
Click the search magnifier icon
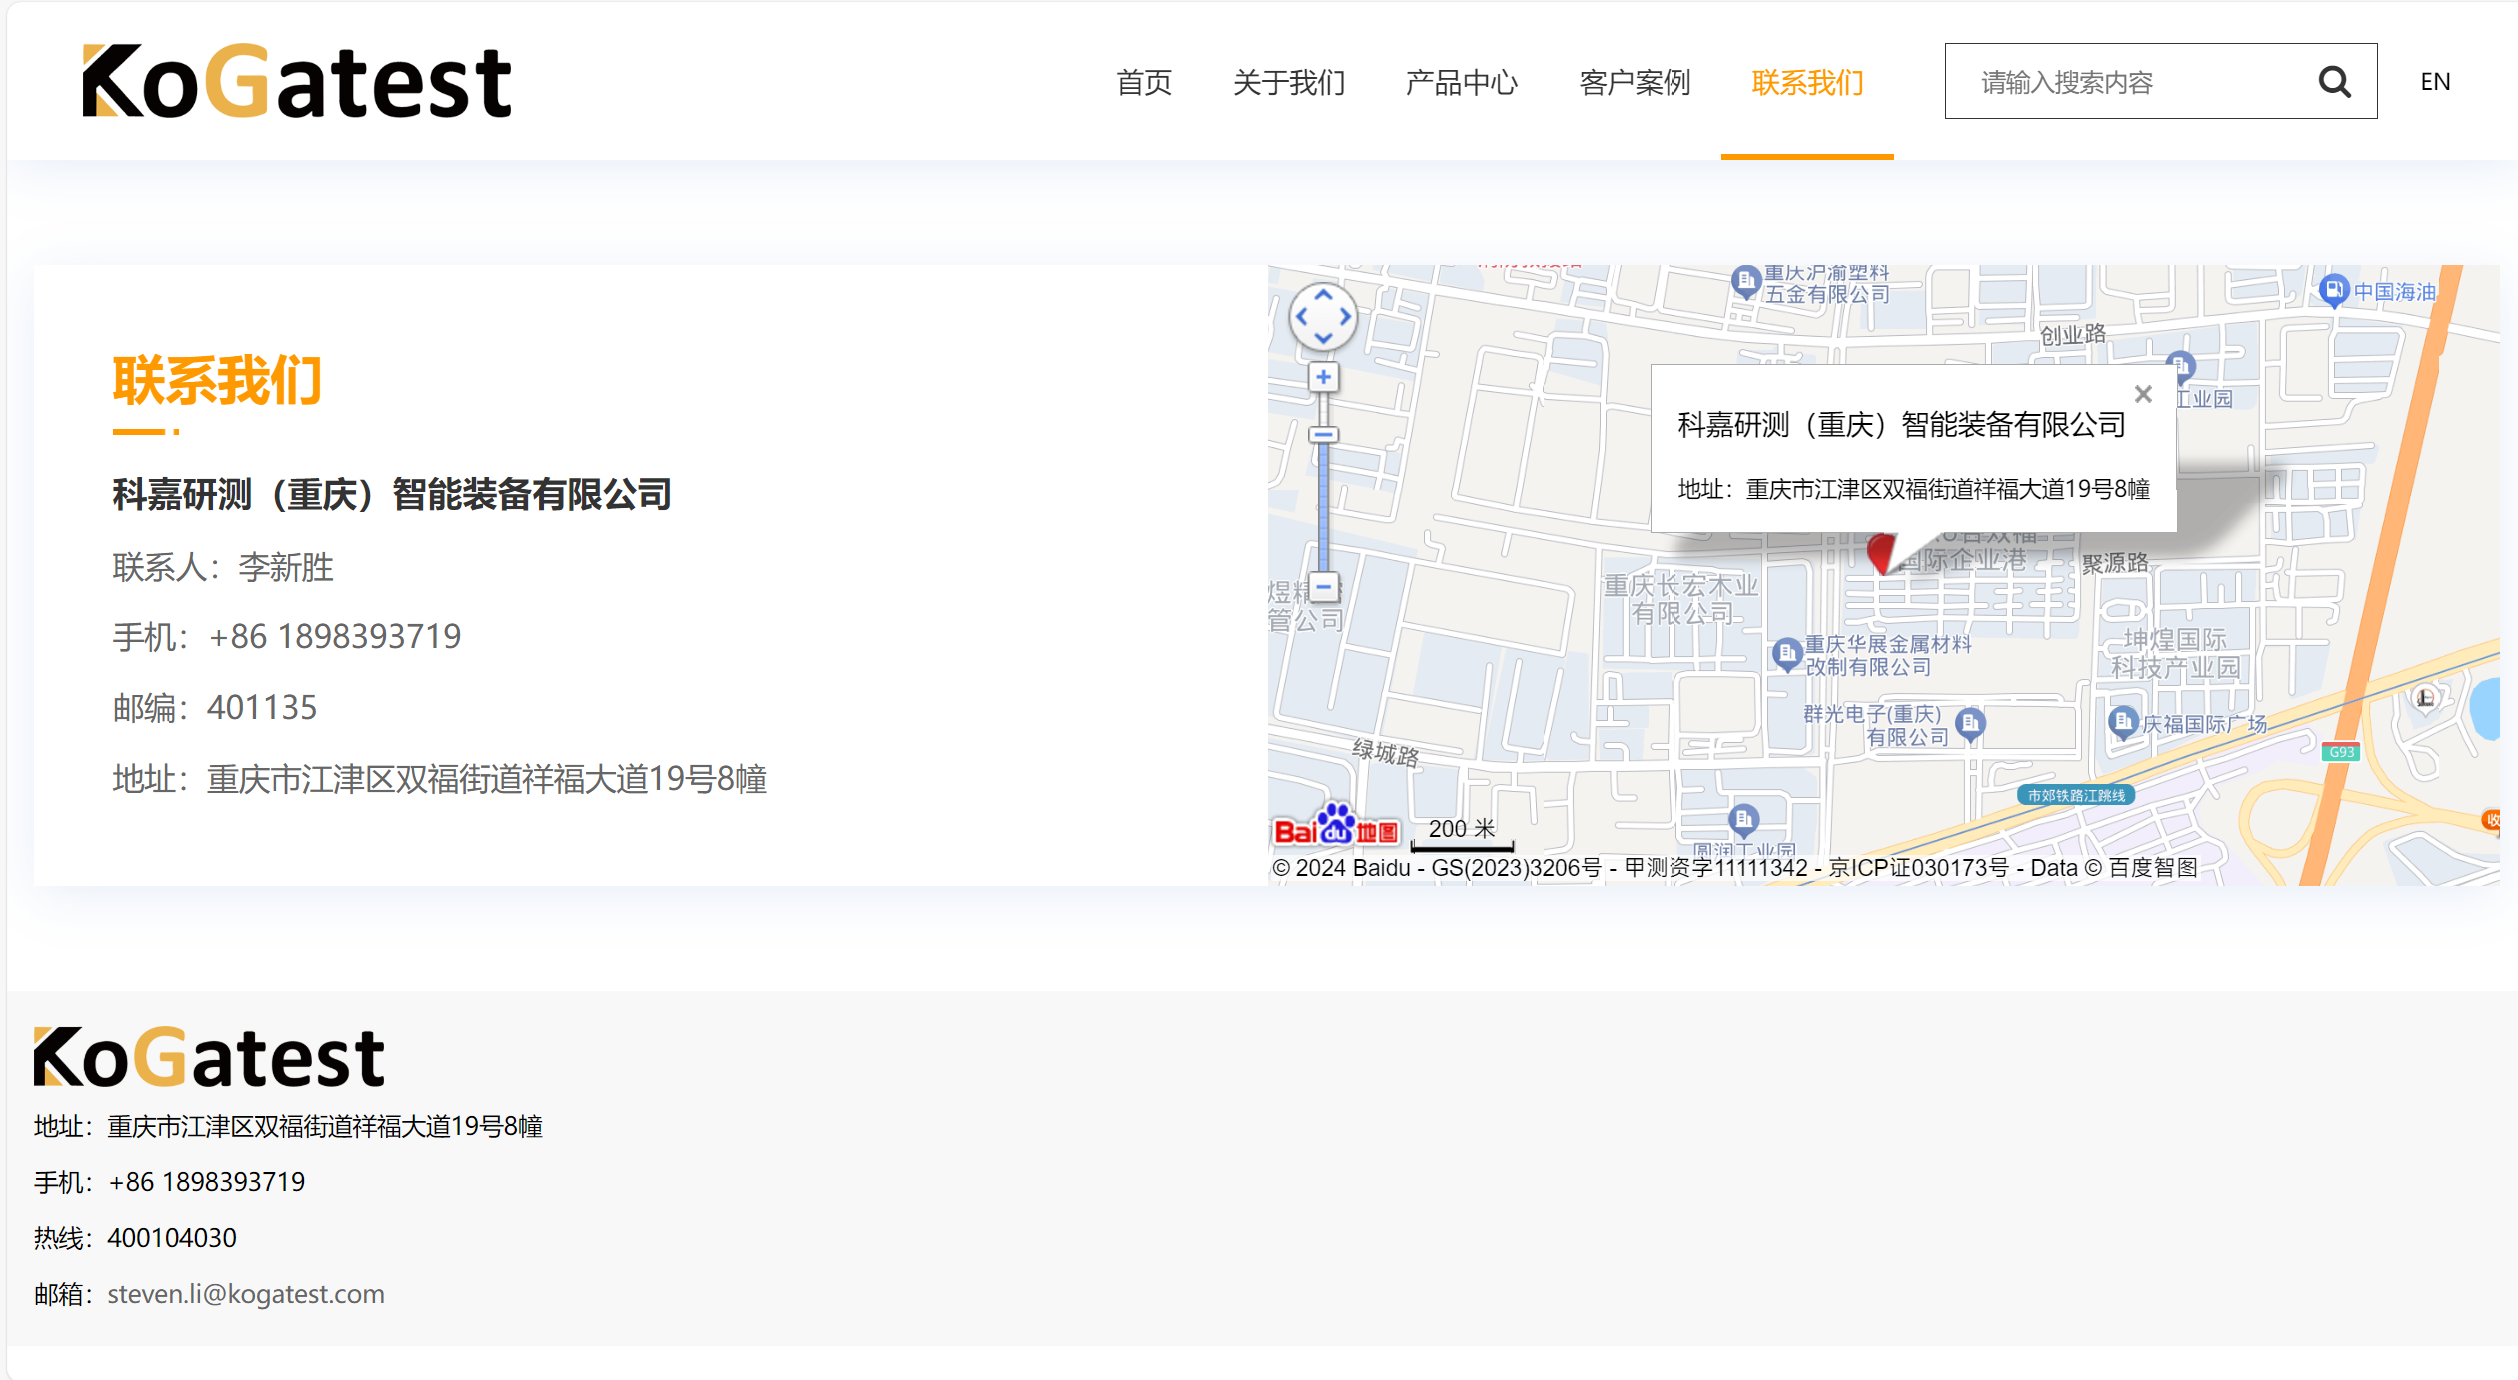coord(2333,82)
